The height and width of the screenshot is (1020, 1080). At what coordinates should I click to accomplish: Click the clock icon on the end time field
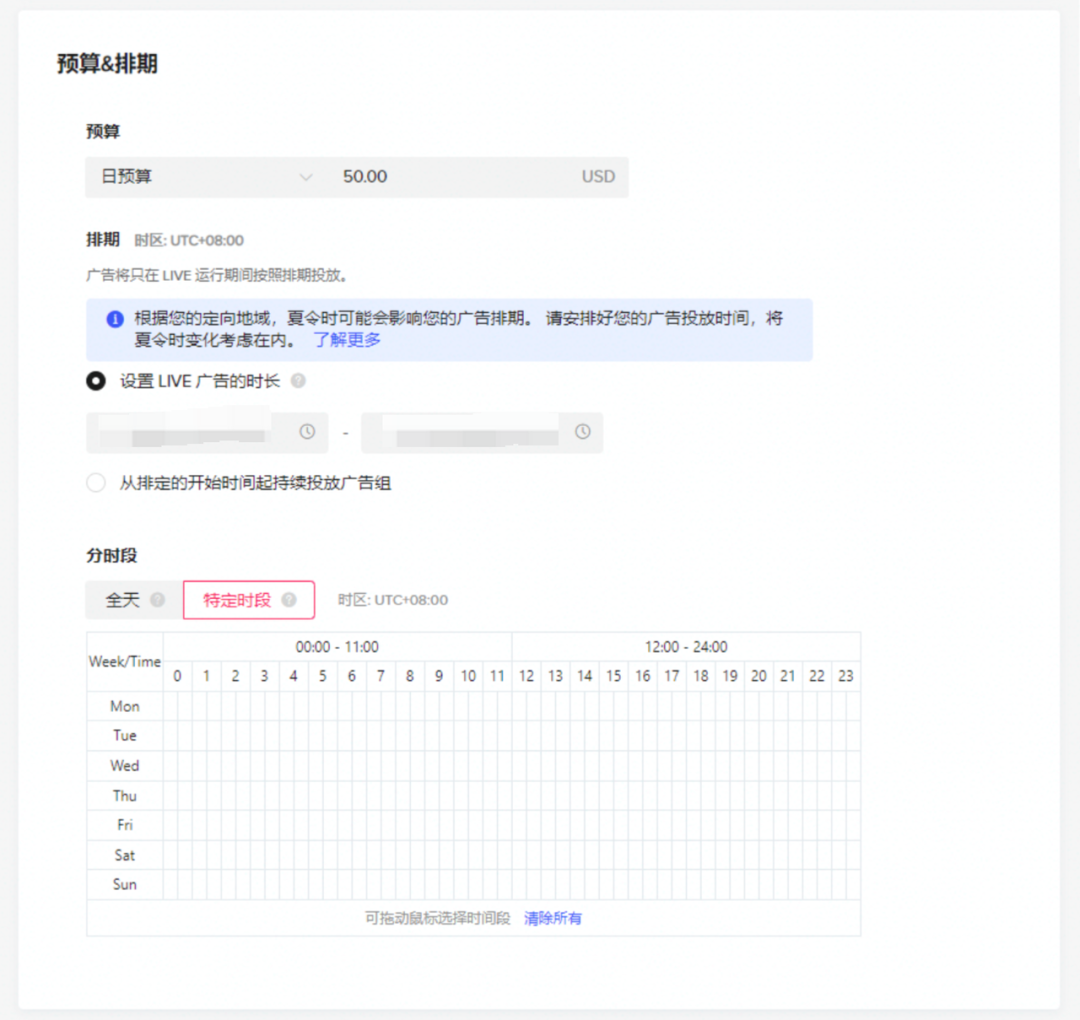coord(581,431)
